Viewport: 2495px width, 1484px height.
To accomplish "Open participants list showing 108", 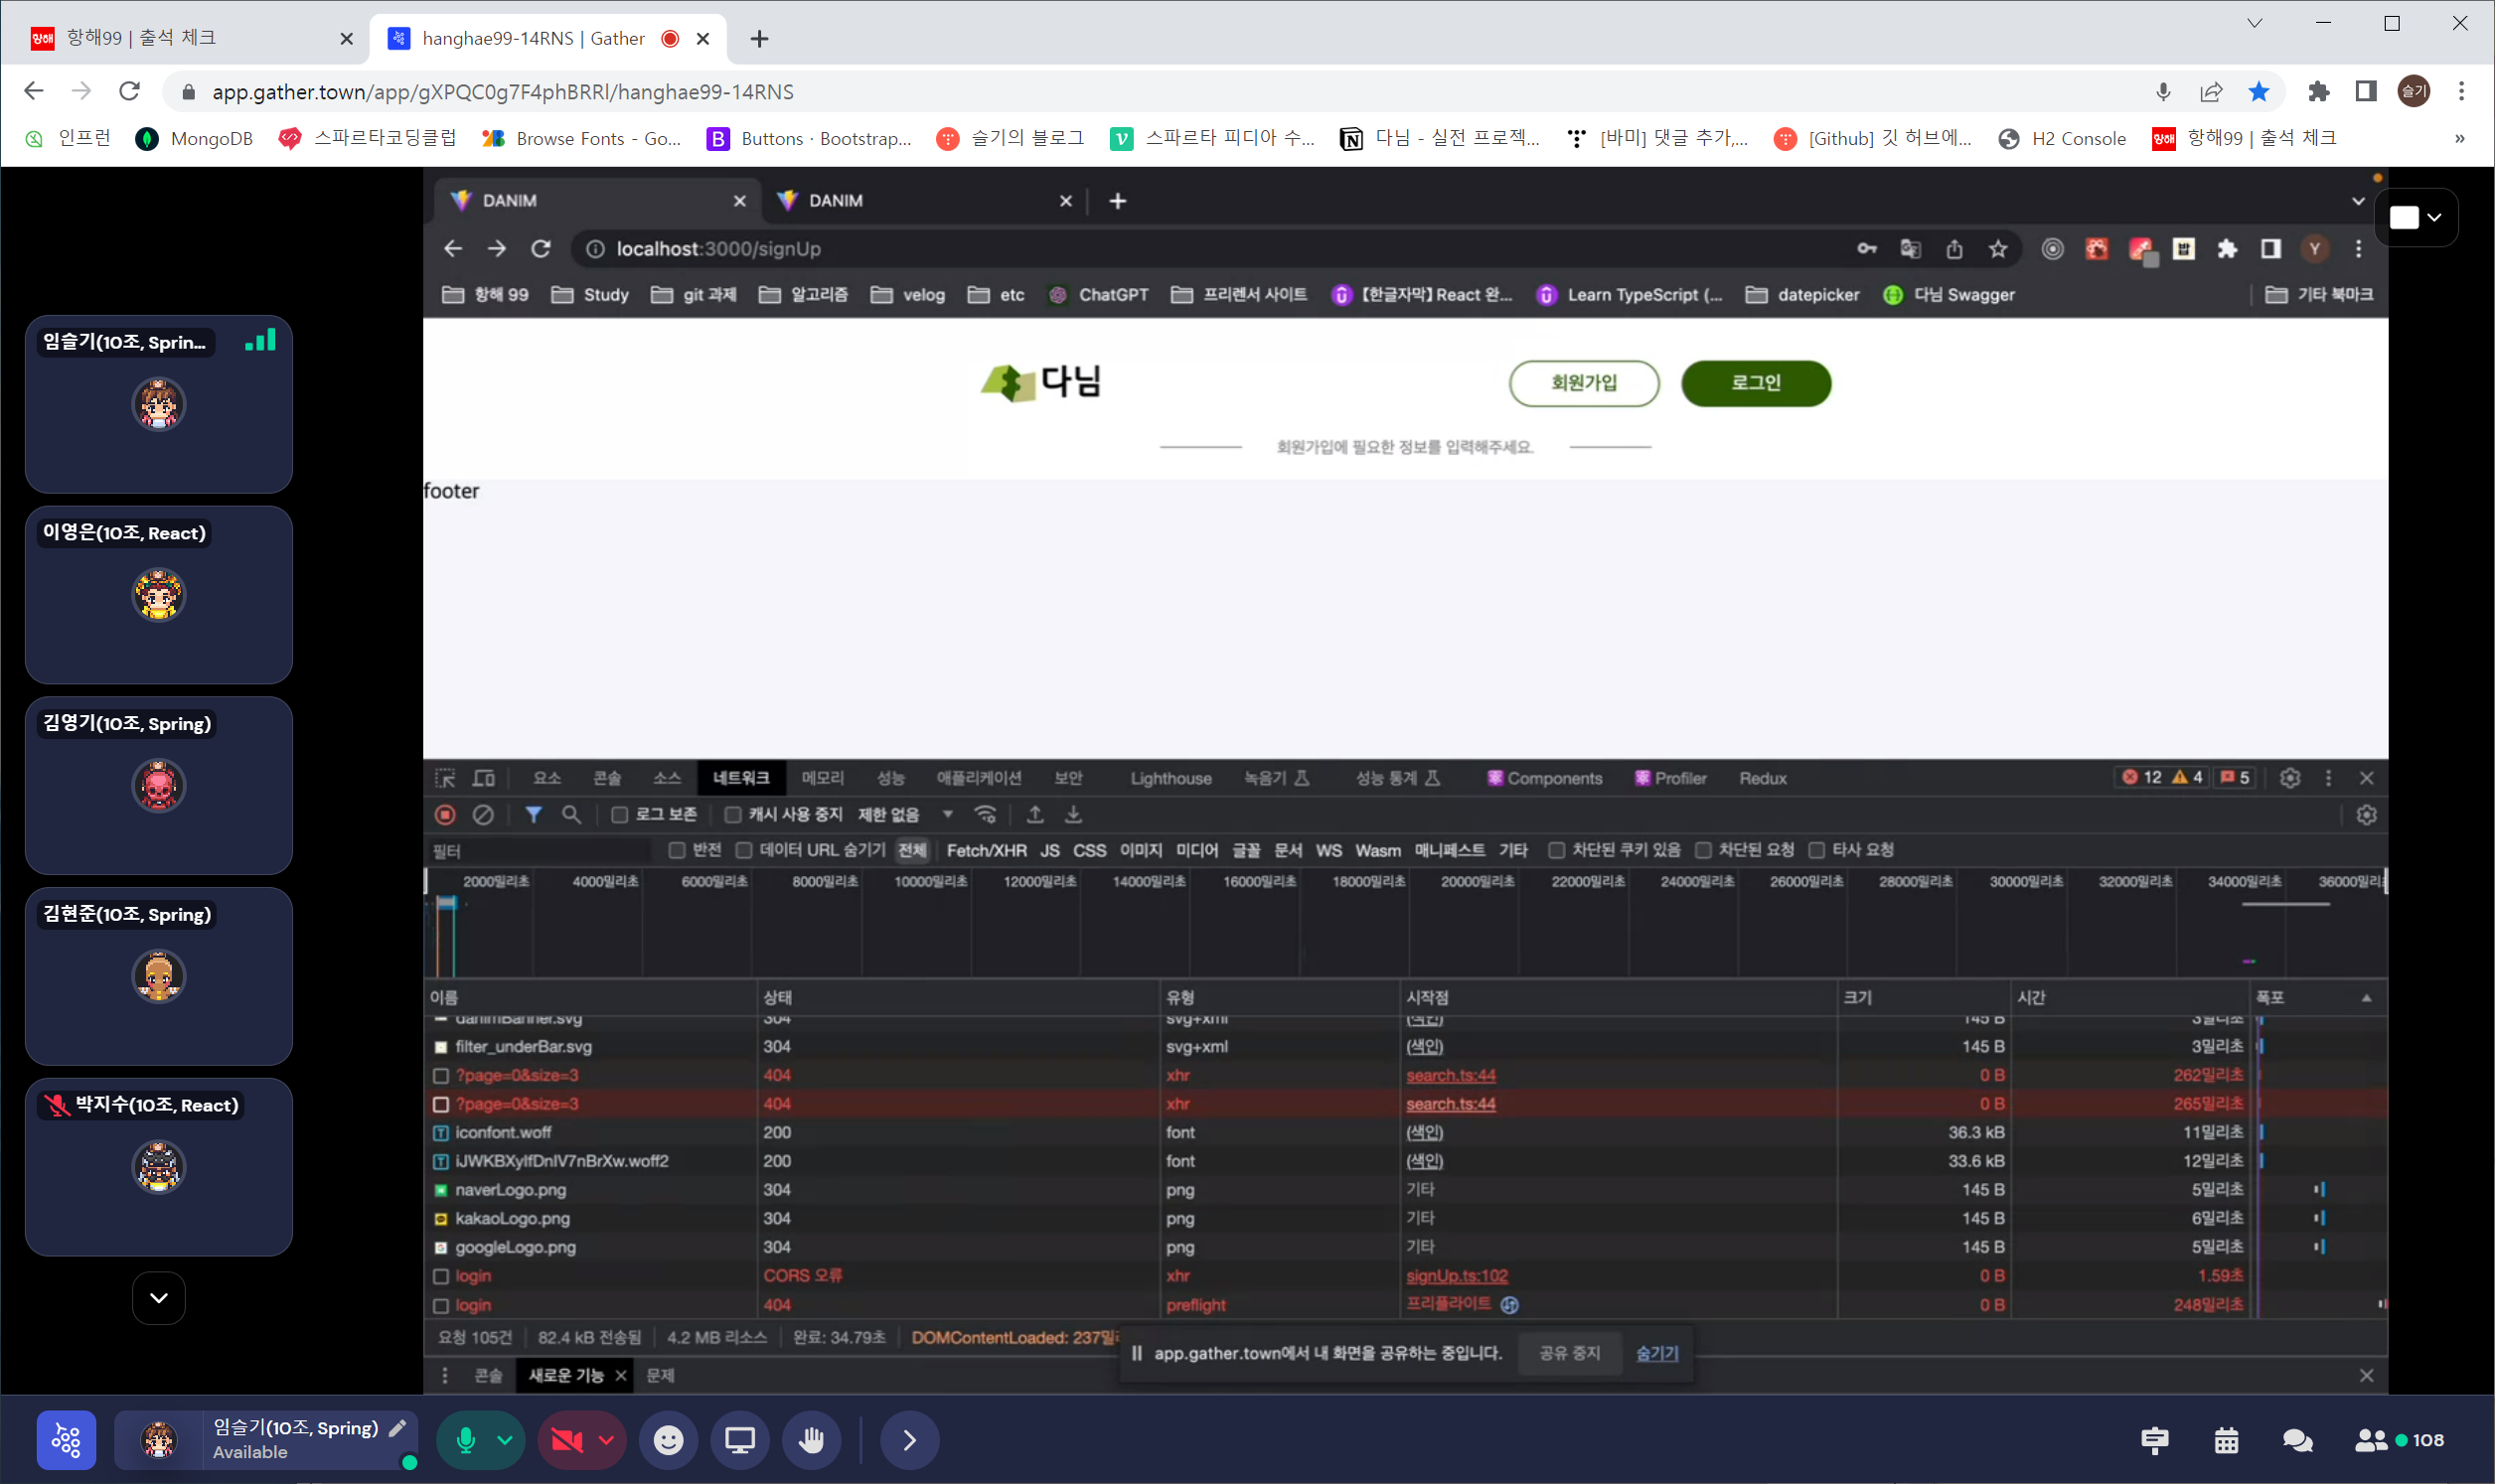I will tap(2400, 1440).
